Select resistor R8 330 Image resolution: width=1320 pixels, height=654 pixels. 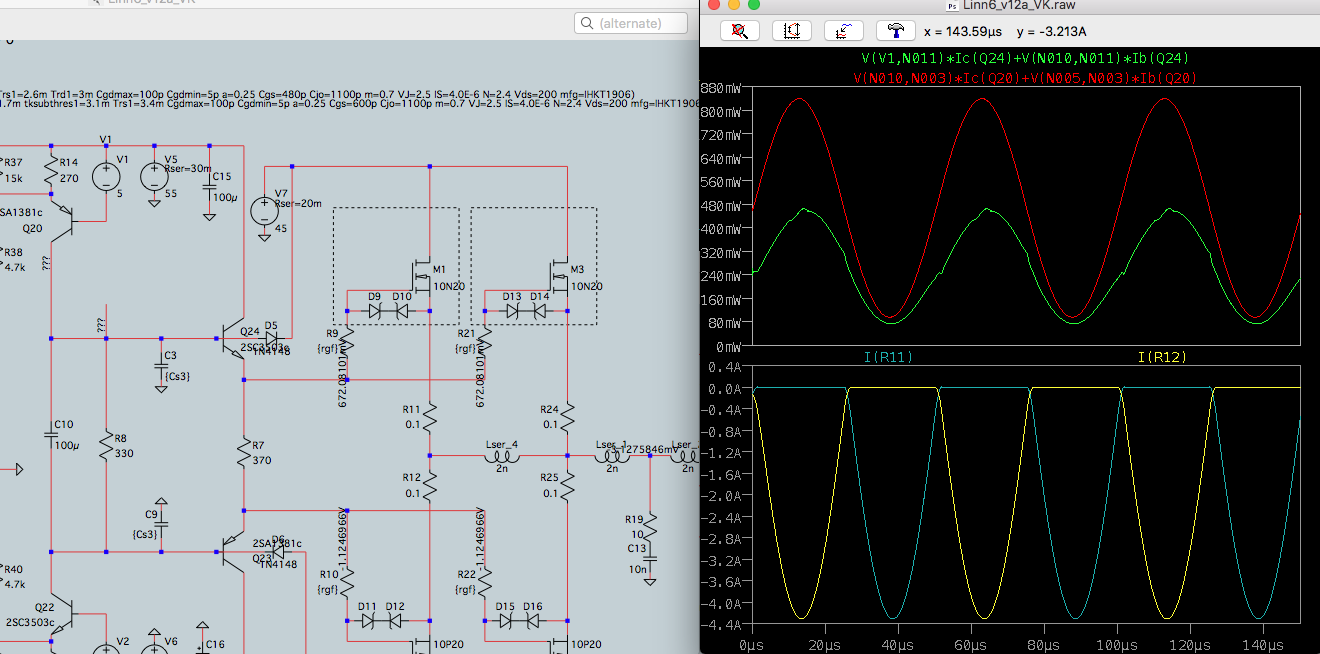[107, 445]
